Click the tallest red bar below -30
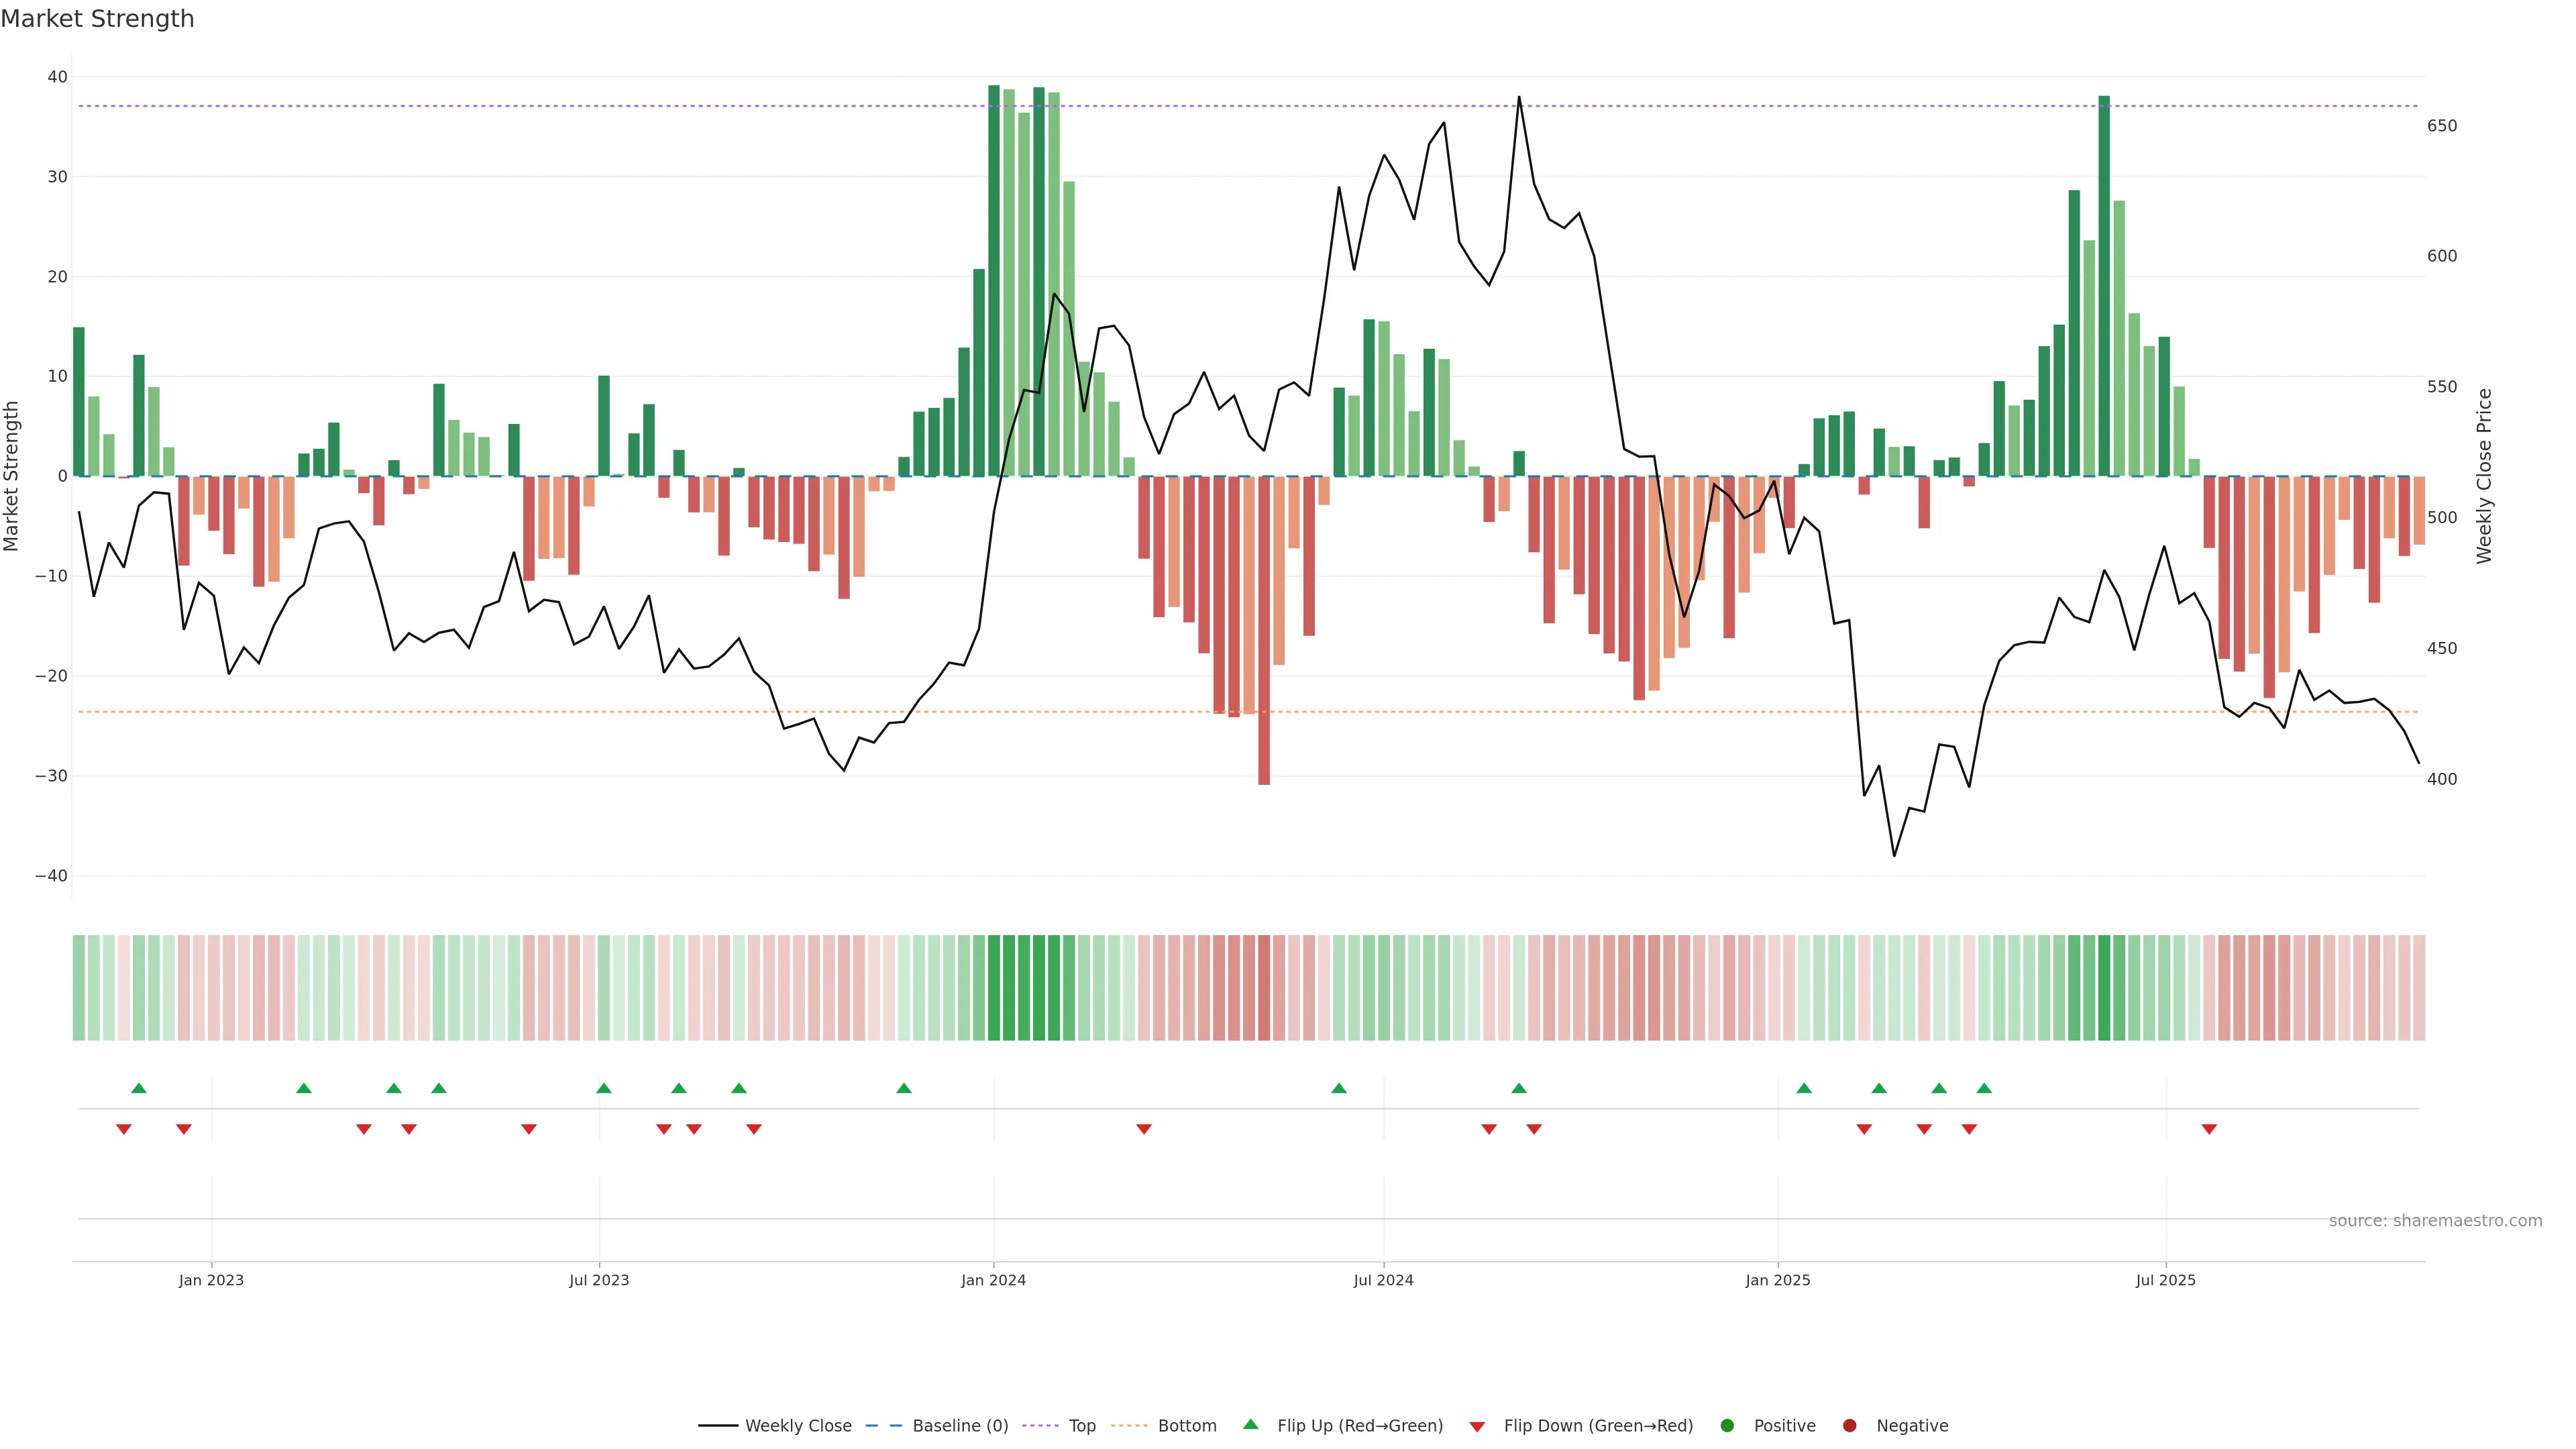Image resolution: width=2576 pixels, height=1449 pixels. (x=1264, y=630)
